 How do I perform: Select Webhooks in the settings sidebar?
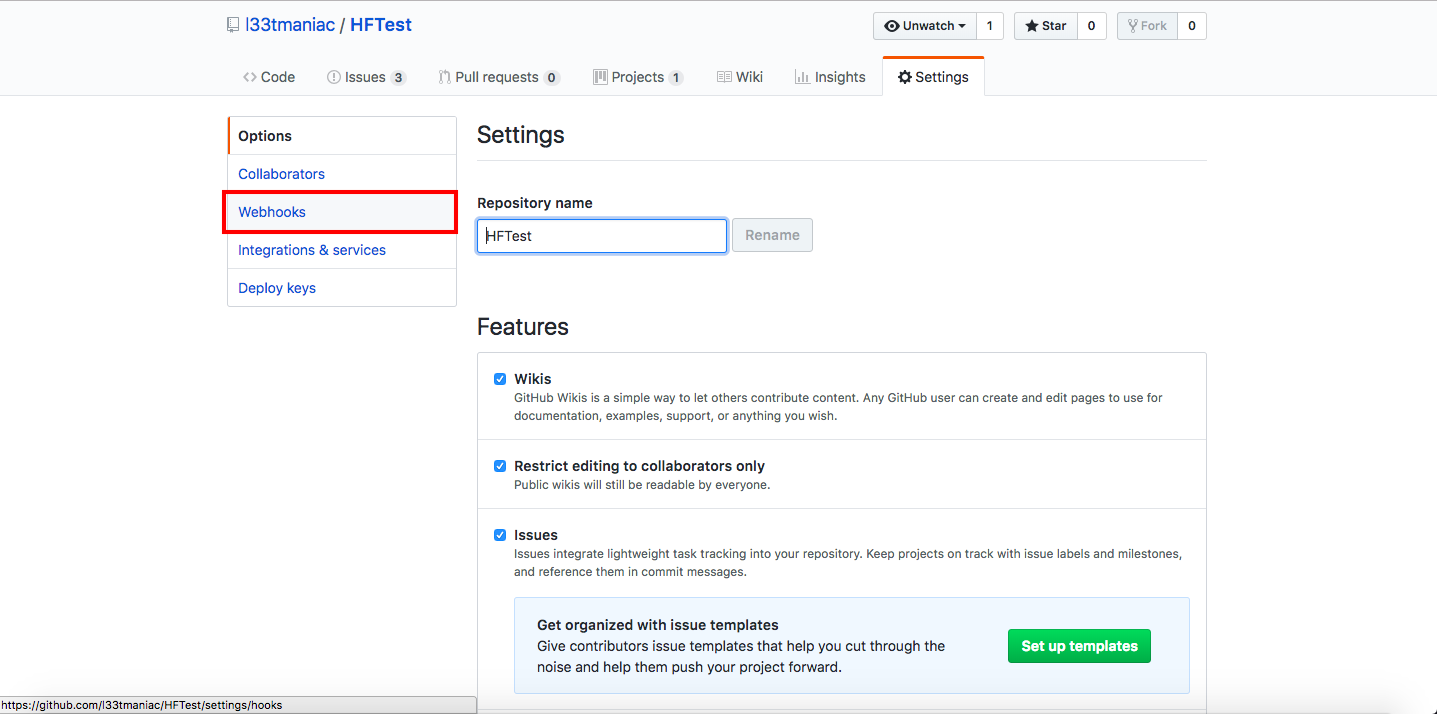point(271,211)
